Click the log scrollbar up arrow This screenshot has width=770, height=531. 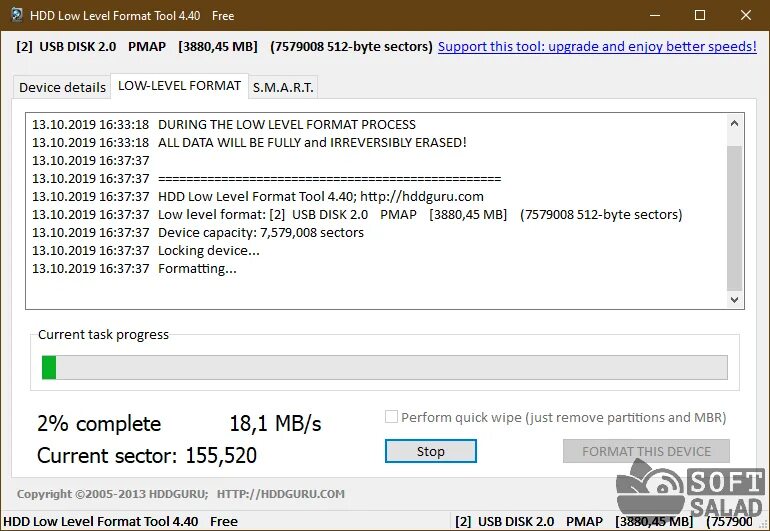pos(734,123)
